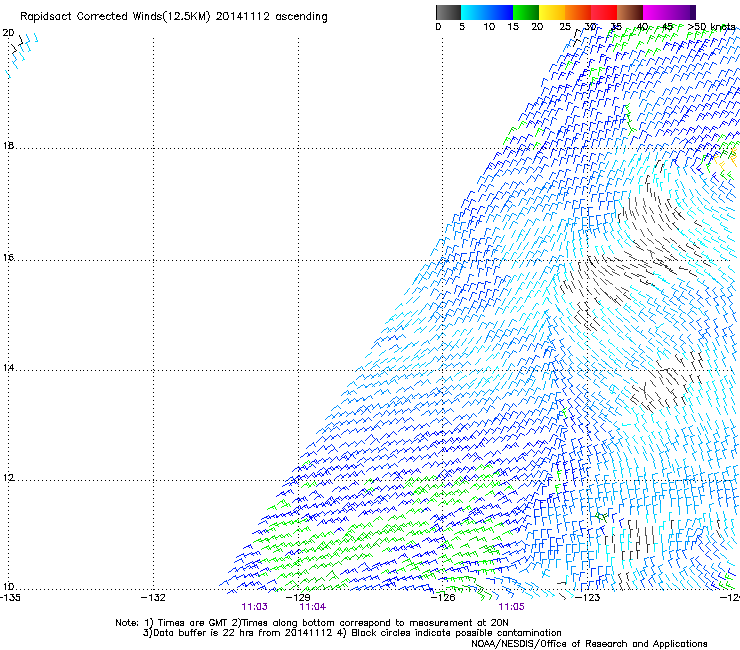Click the longitude label '-129' on bottom axis
This screenshot has width=740, height=650.
click(x=298, y=597)
